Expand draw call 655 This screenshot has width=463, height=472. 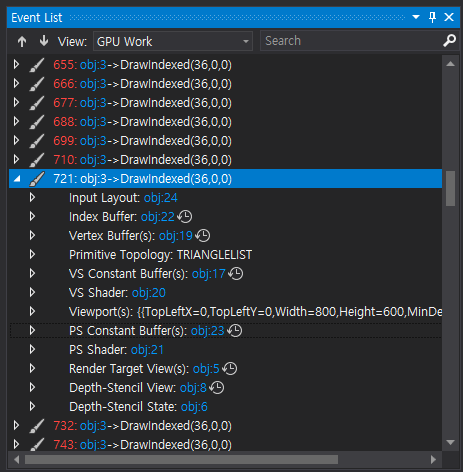16,64
